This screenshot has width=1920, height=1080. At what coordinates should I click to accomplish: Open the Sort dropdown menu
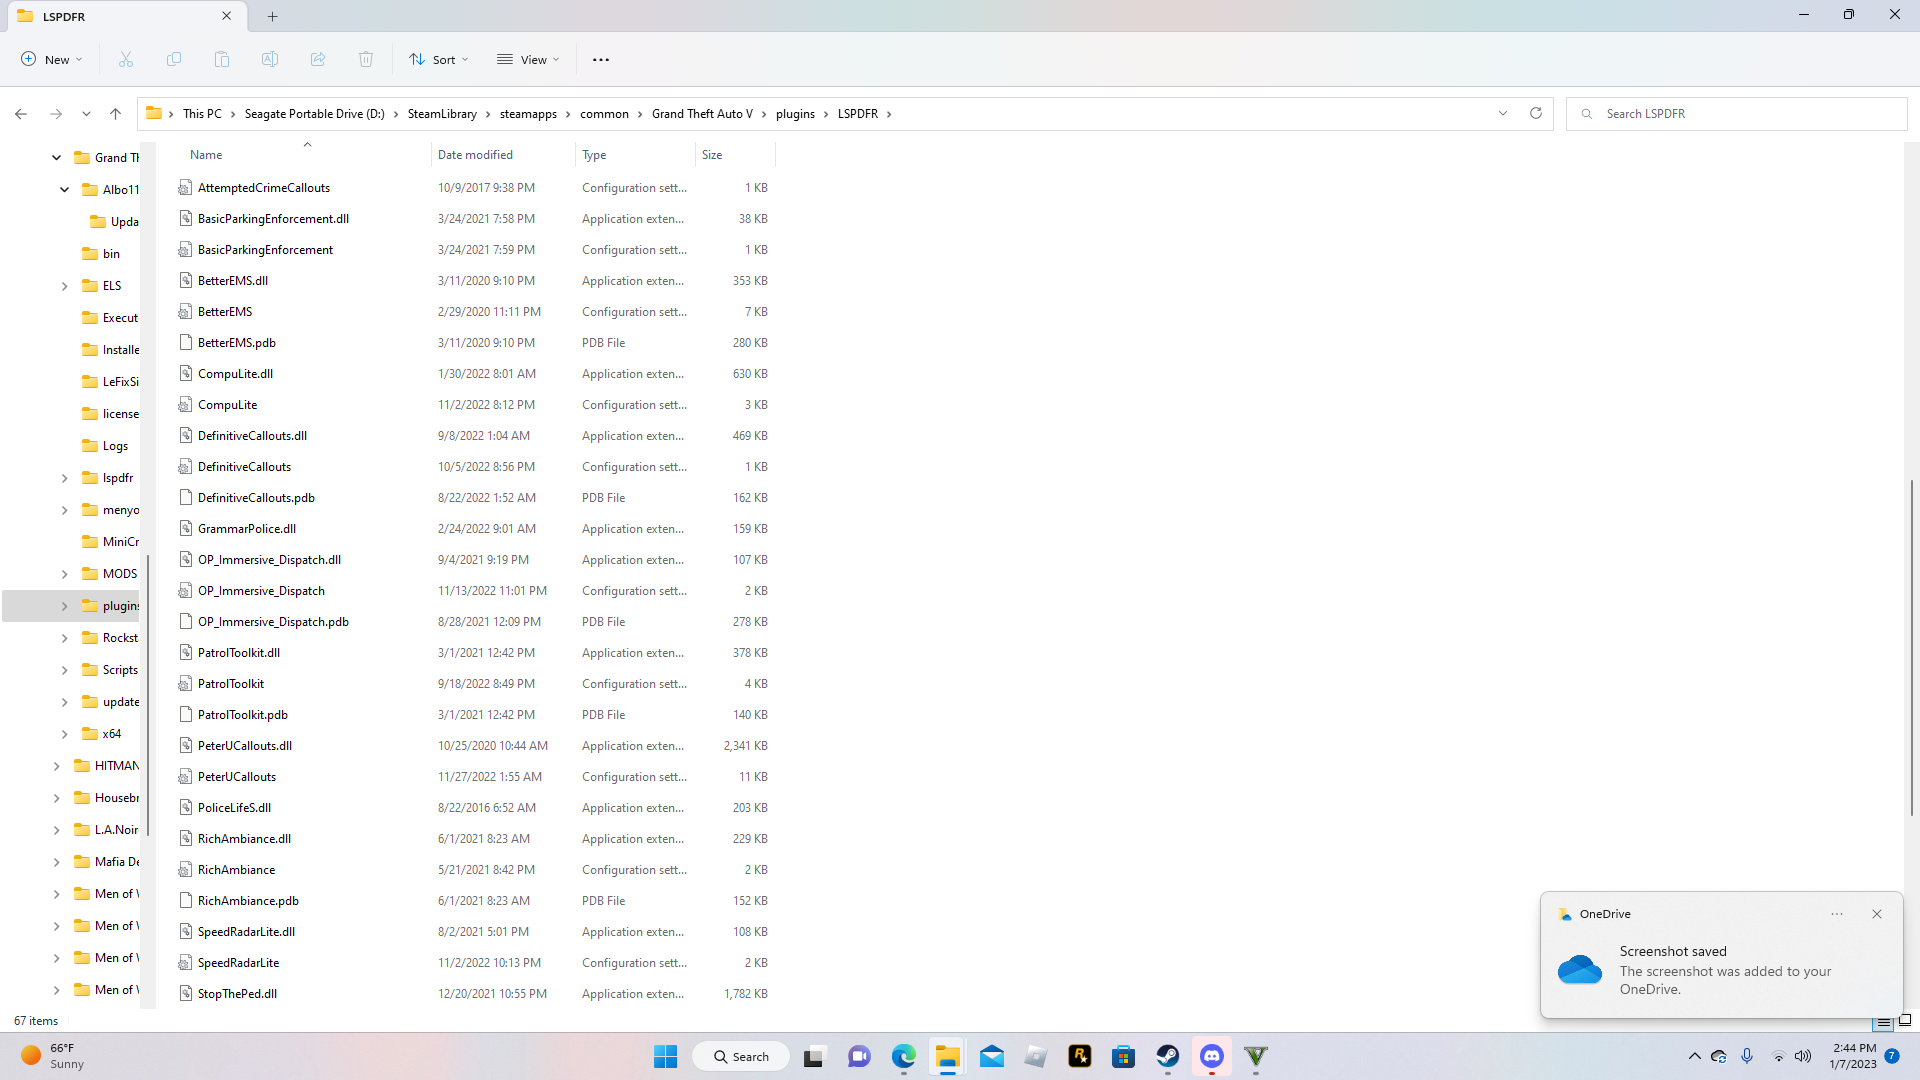[x=439, y=60]
